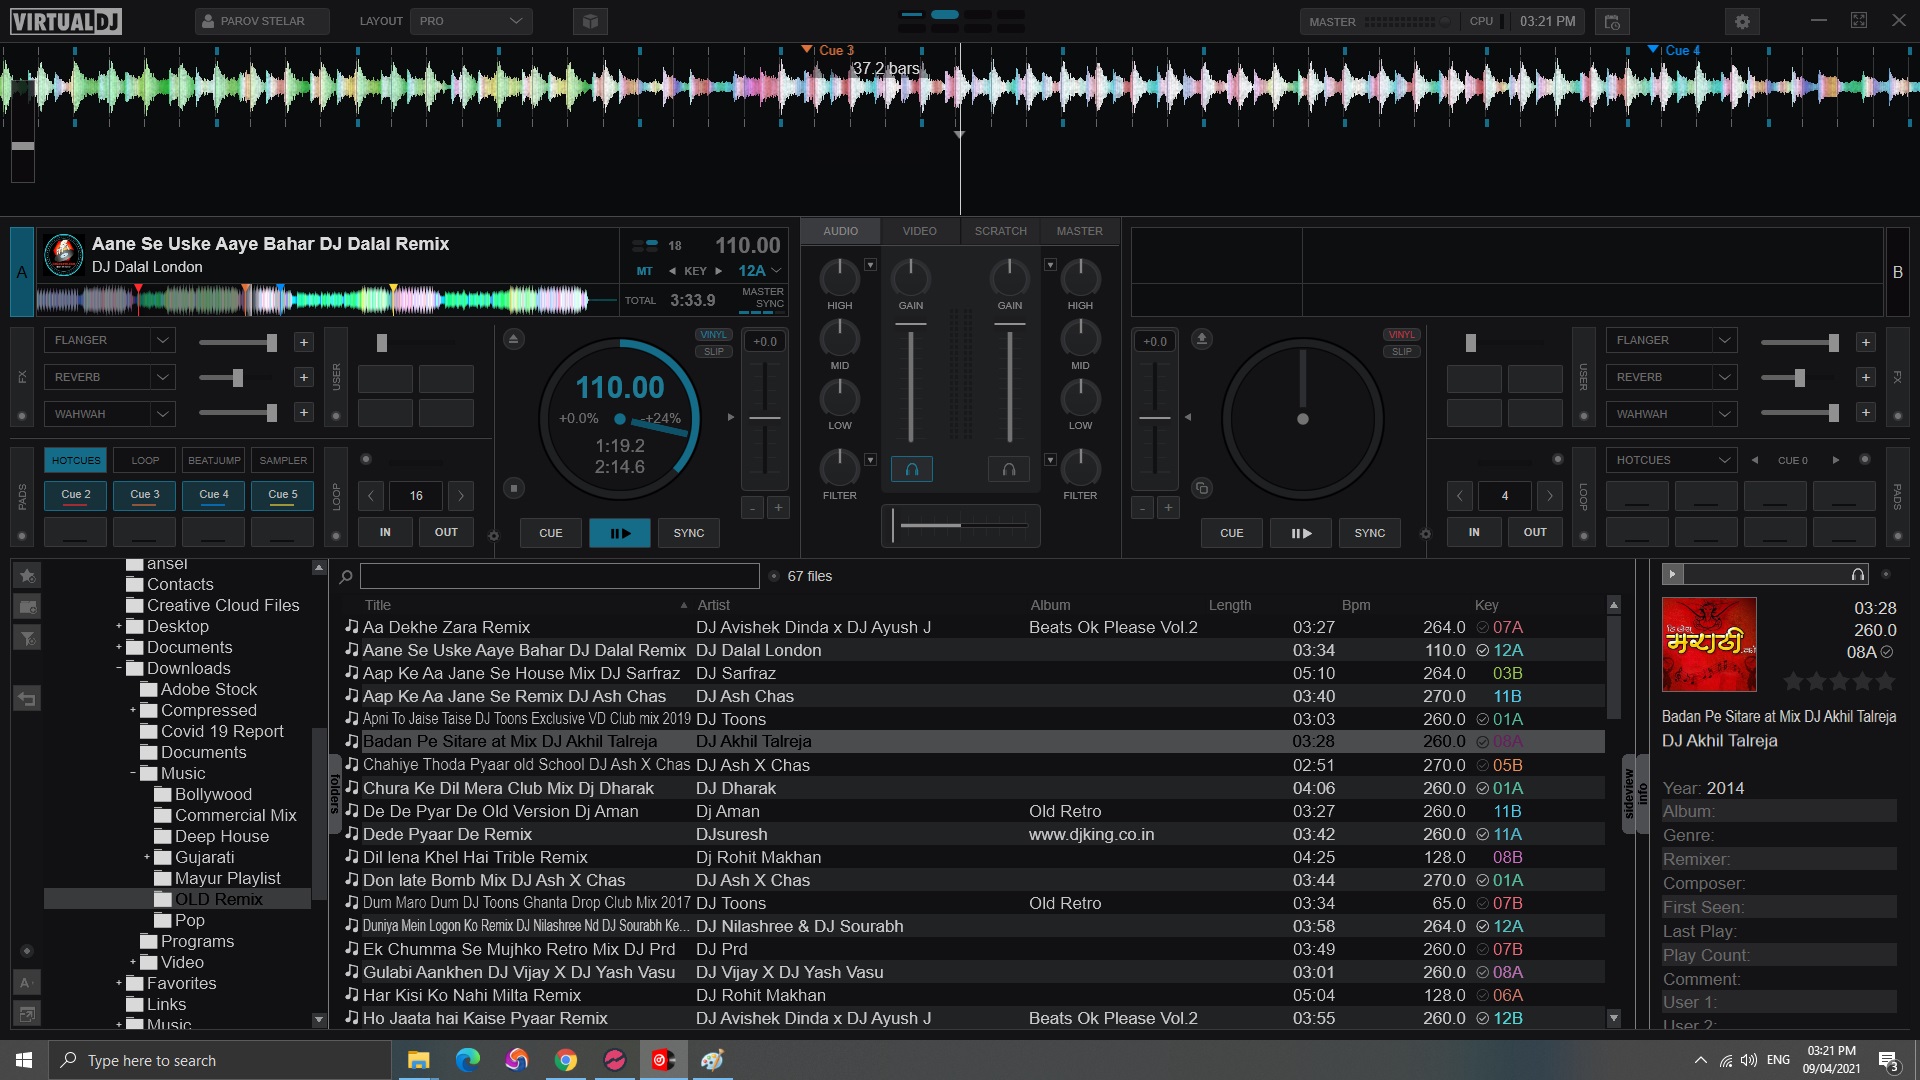Viewport: 1920px width, 1080px height.
Task: Expand the Compressed folder in the tree
Action: coord(133,710)
